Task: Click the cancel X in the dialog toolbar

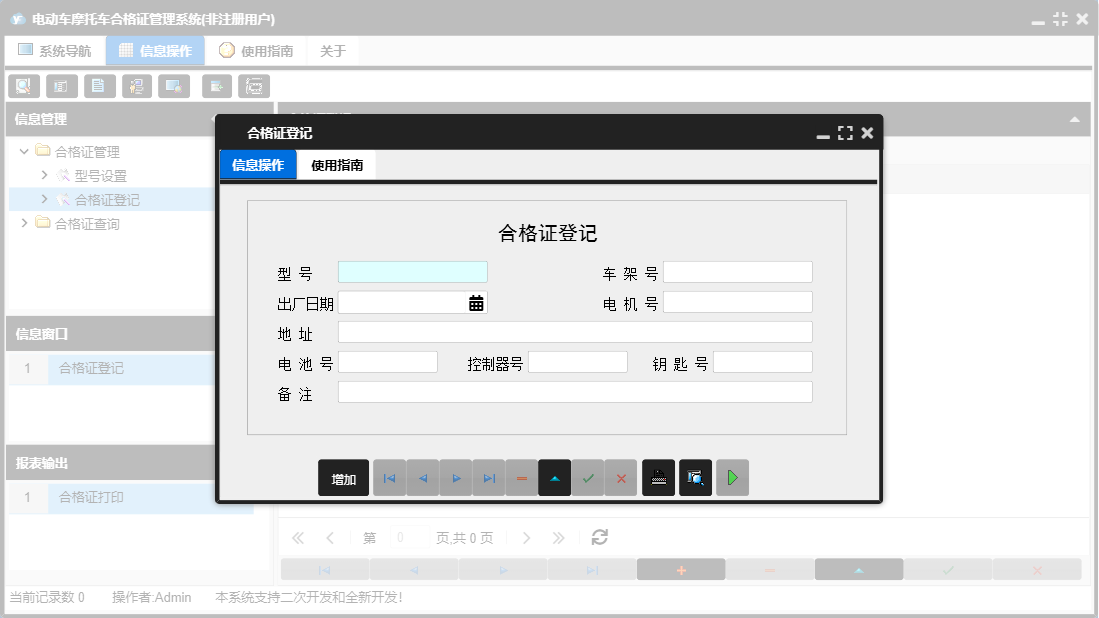Action: click(621, 477)
